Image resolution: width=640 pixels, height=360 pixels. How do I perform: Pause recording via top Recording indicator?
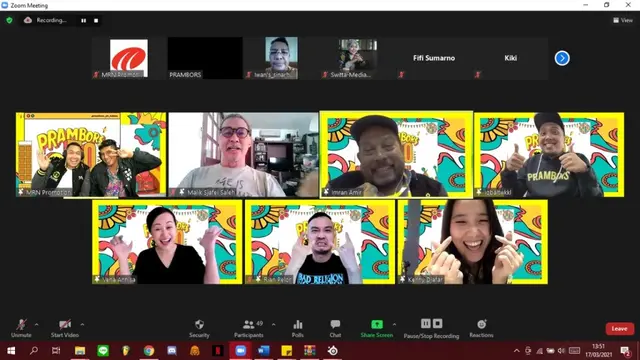84,20
